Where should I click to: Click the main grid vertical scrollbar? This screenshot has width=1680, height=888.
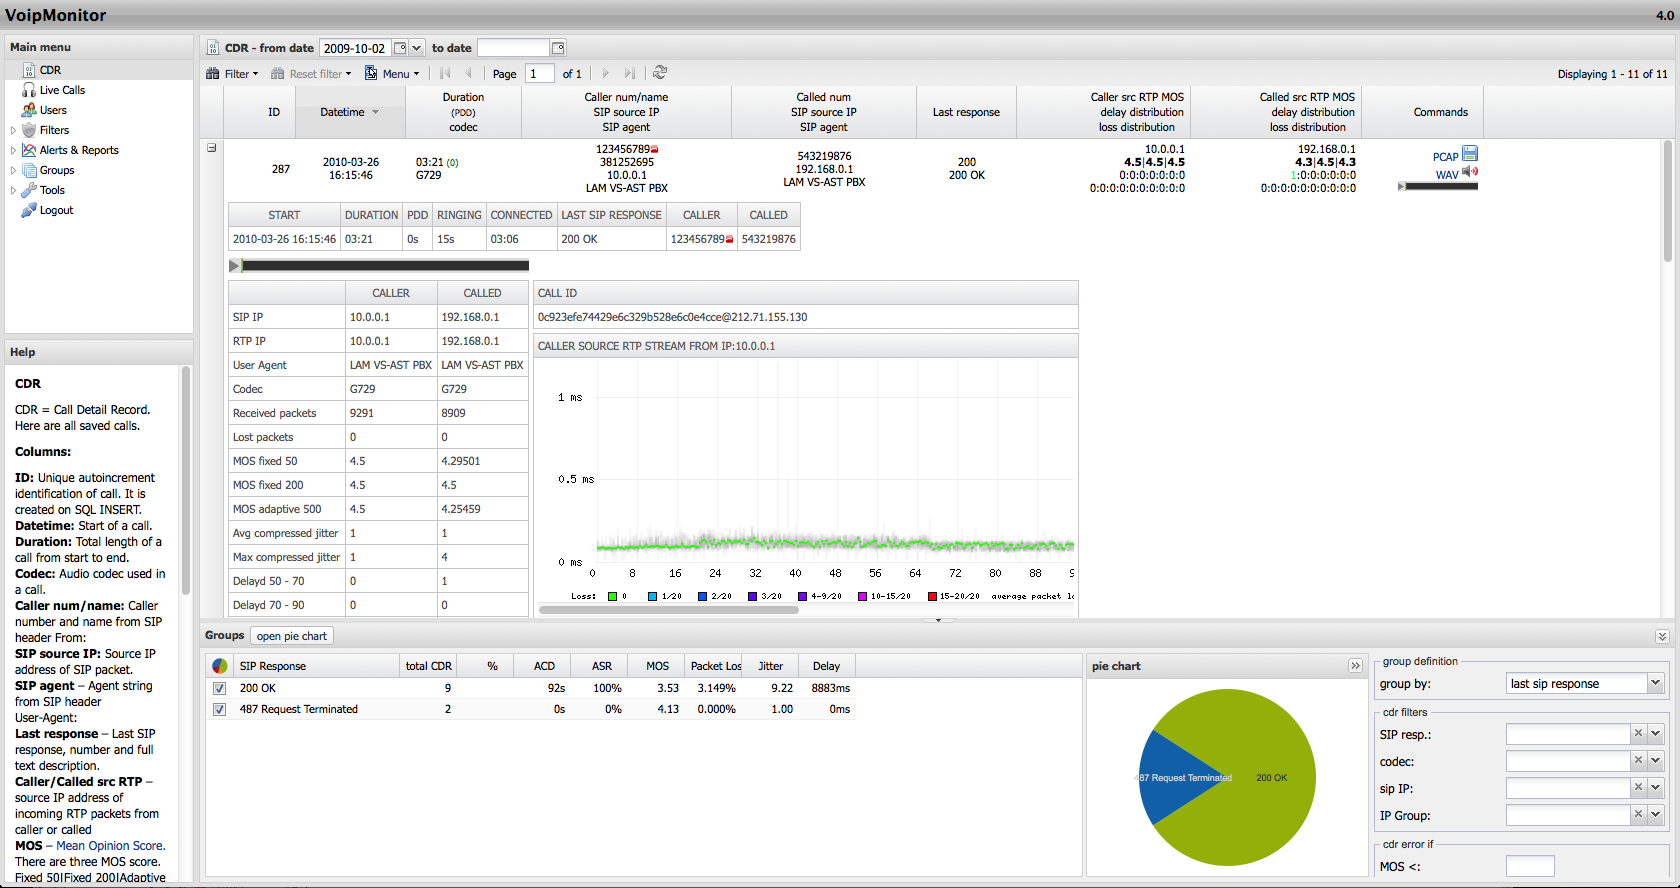(1668, 200)
